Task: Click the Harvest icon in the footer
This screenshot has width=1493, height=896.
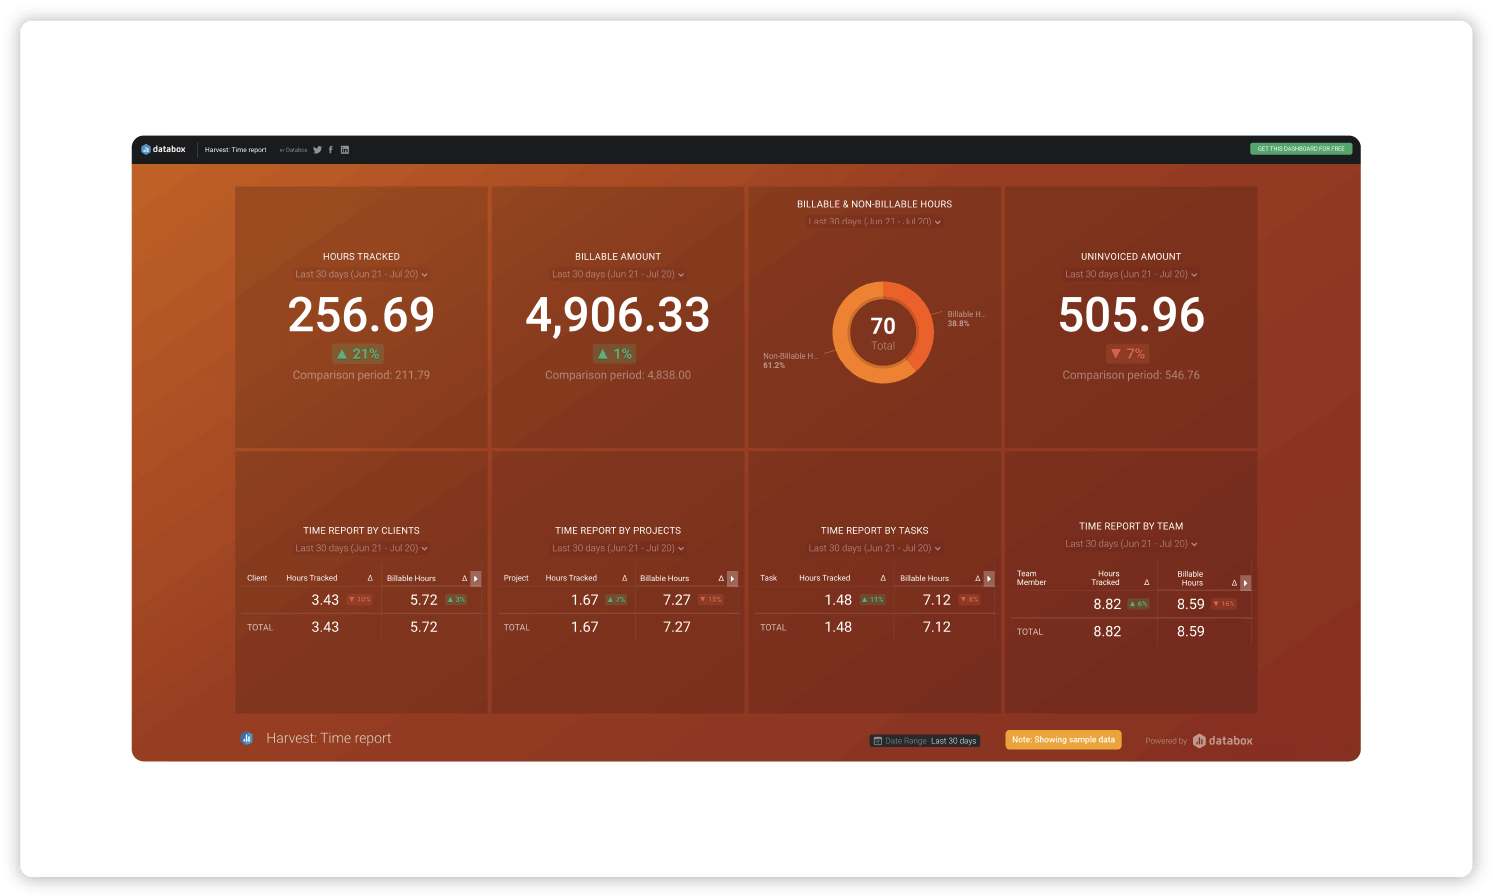Action: point(247,738)
